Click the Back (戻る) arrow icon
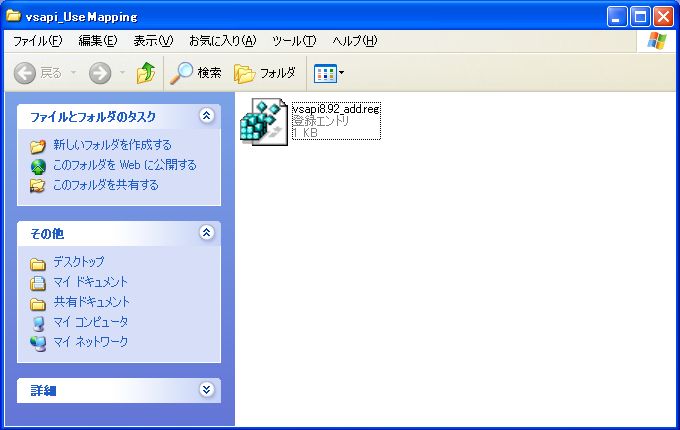 click(x=25, y=73)
